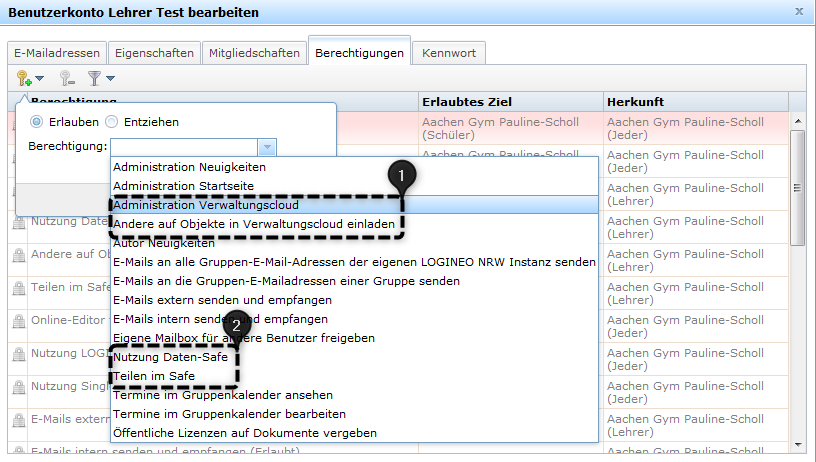Click lock icon of Online-Editor row

pos(19,322)
